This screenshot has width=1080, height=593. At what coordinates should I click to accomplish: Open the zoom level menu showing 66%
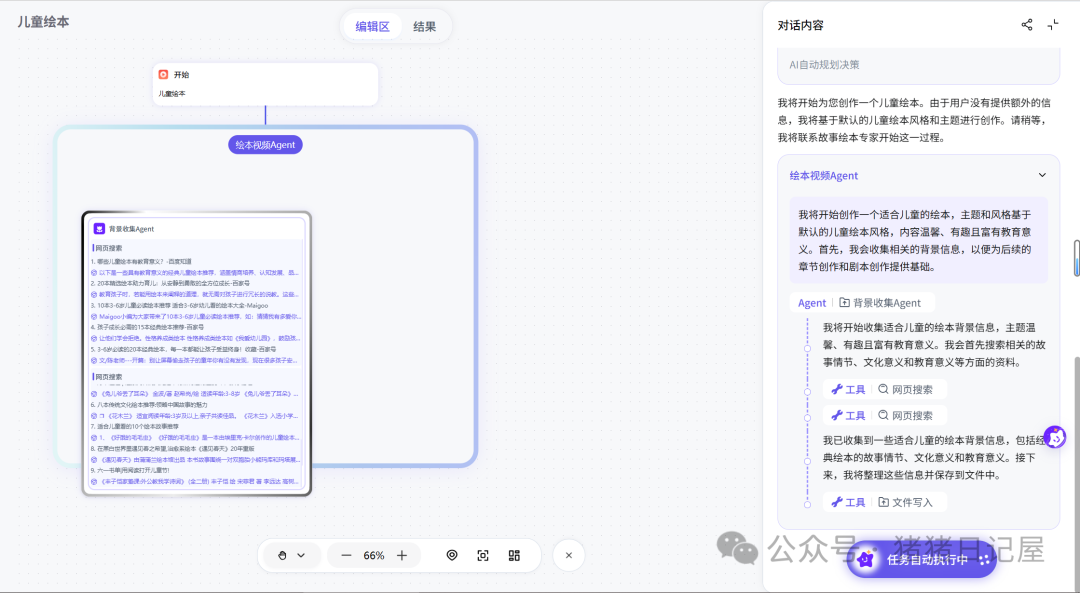pyautogui.click(x=374, y=555)
